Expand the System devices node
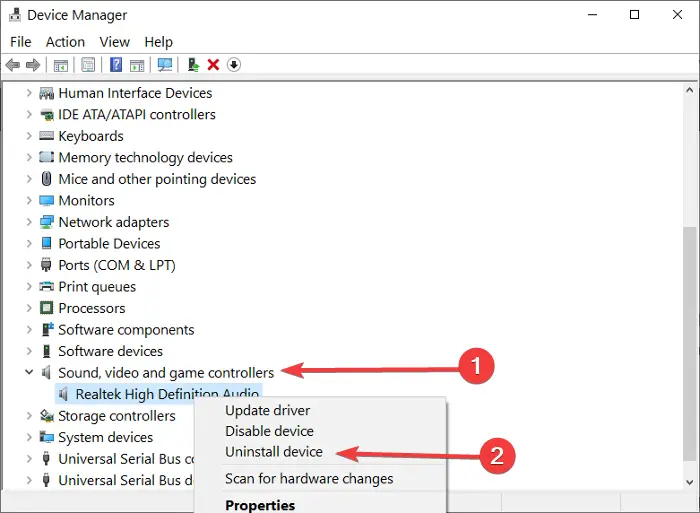 (29, 437)
